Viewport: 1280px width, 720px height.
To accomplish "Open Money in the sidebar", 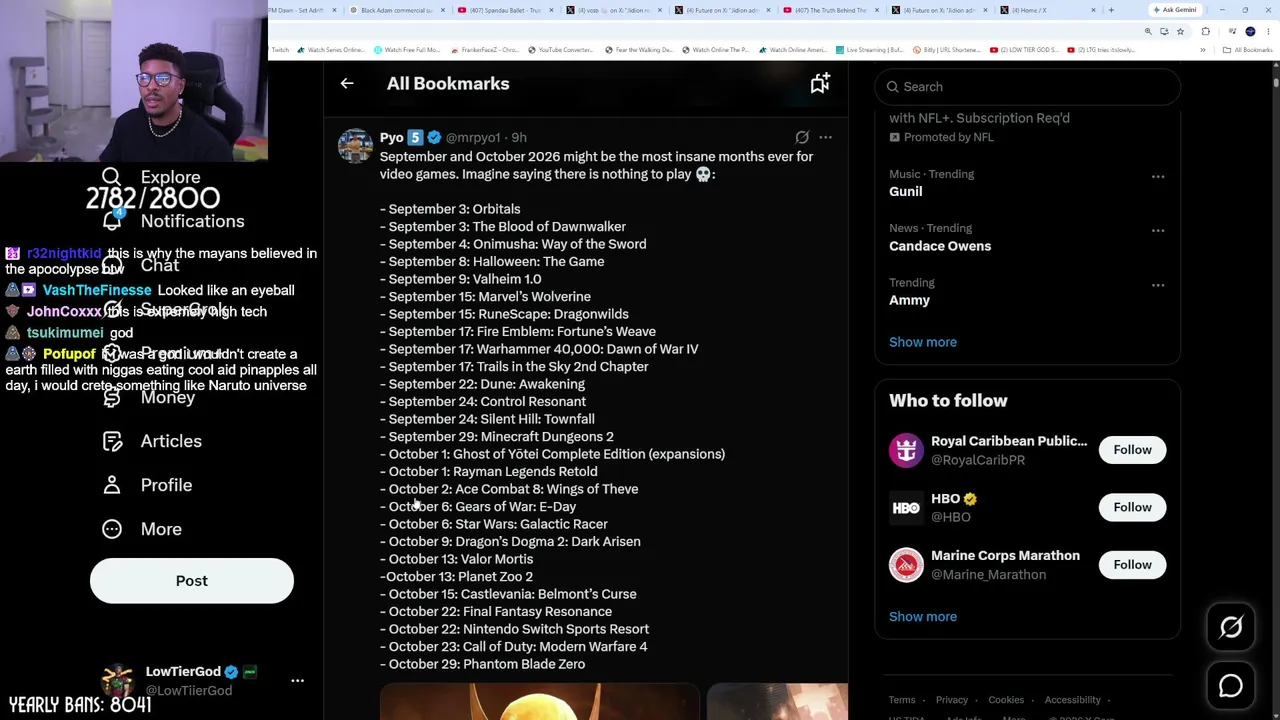I will pyautogui.click(x=148, y=397).
